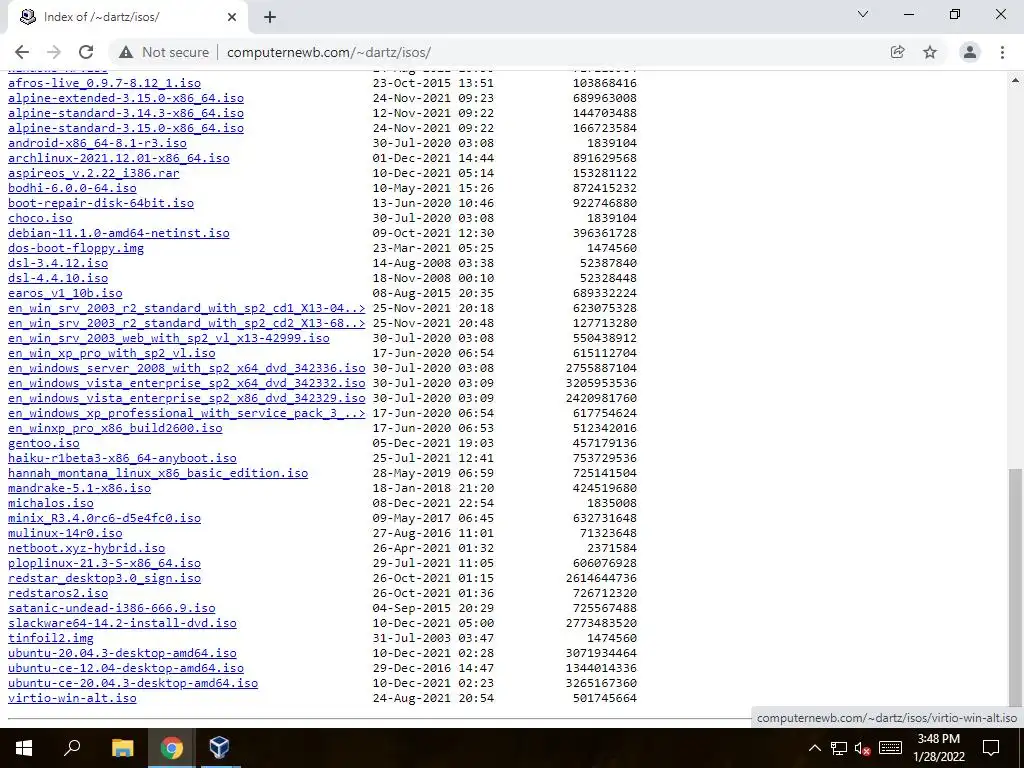Open archlinux-2021.12.01-x86_64.iso link

click(119, 158)
